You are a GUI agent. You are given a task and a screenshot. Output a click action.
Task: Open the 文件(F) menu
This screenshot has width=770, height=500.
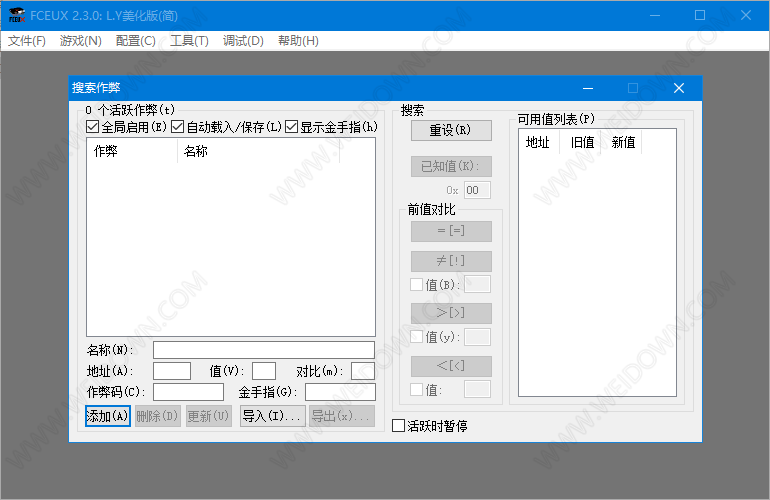27,41
